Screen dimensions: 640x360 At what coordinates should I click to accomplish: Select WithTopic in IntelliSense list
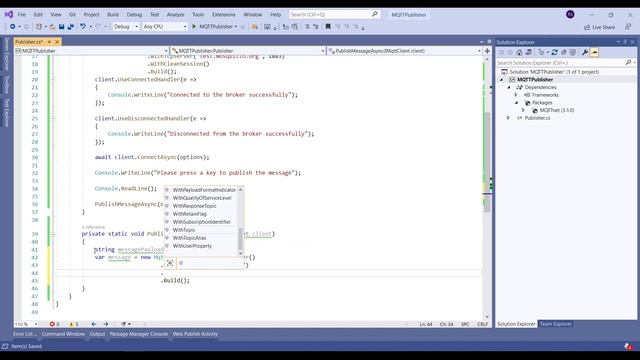coord(184,230)
